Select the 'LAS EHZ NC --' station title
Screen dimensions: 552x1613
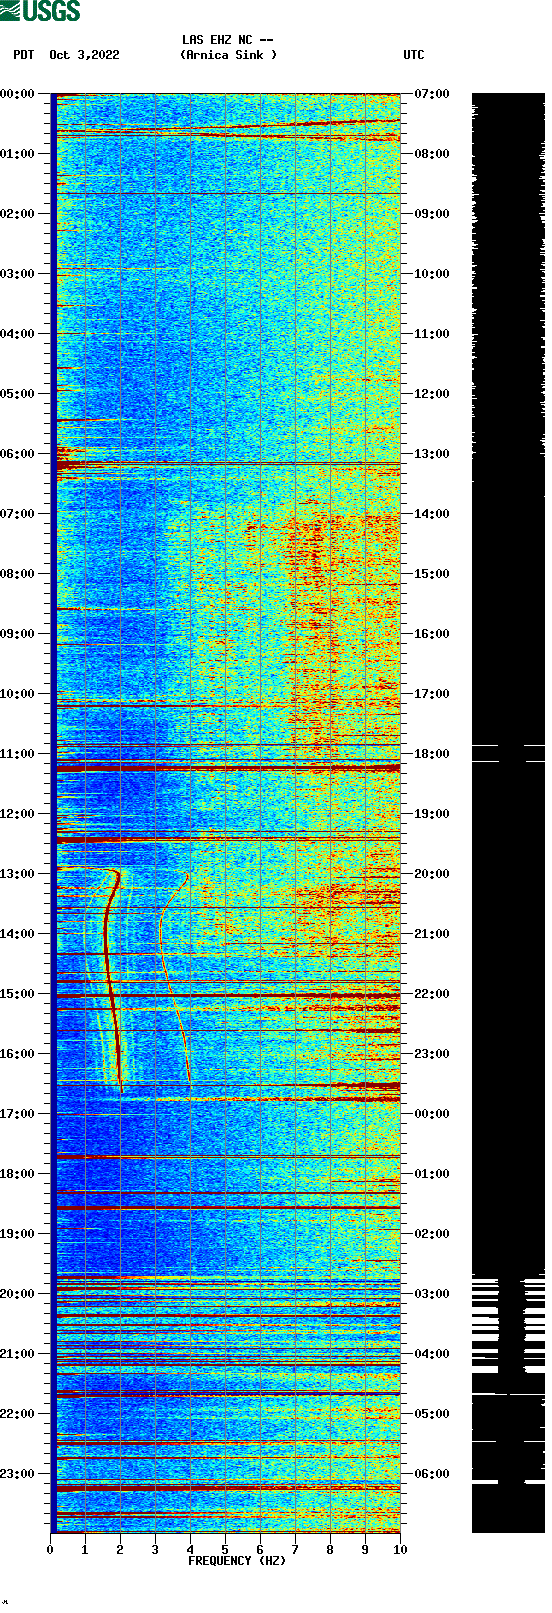click(x=228, y=40)
